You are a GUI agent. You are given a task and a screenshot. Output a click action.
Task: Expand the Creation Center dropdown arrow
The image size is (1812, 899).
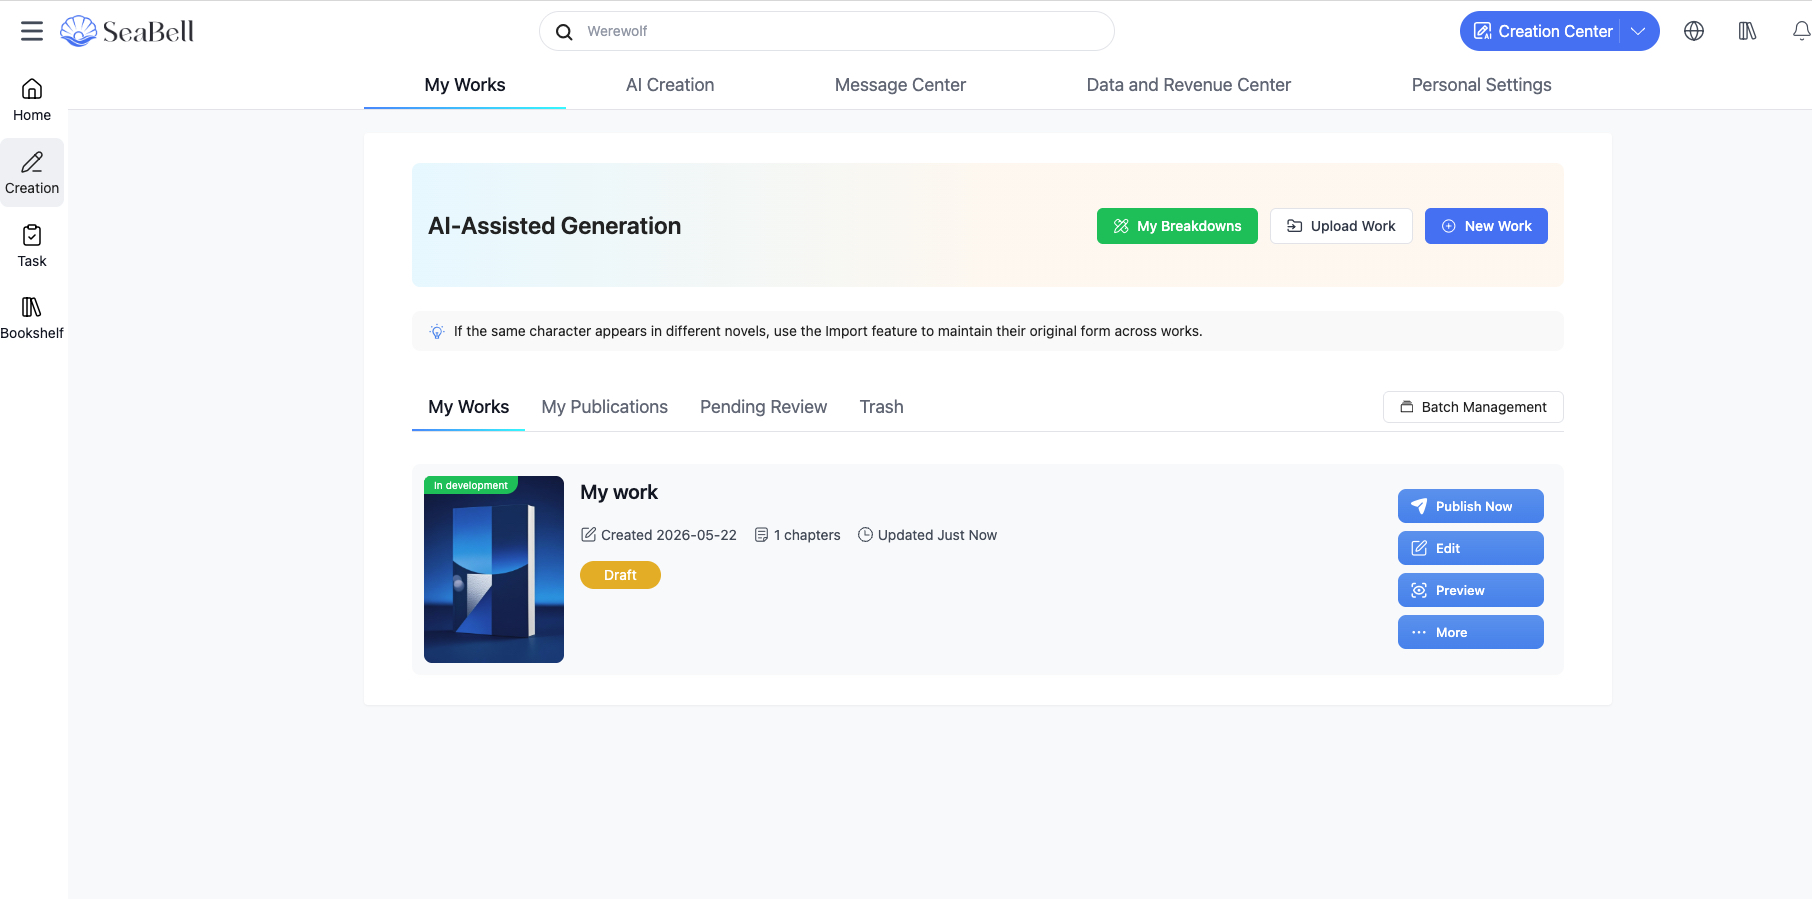[1638, 31]
